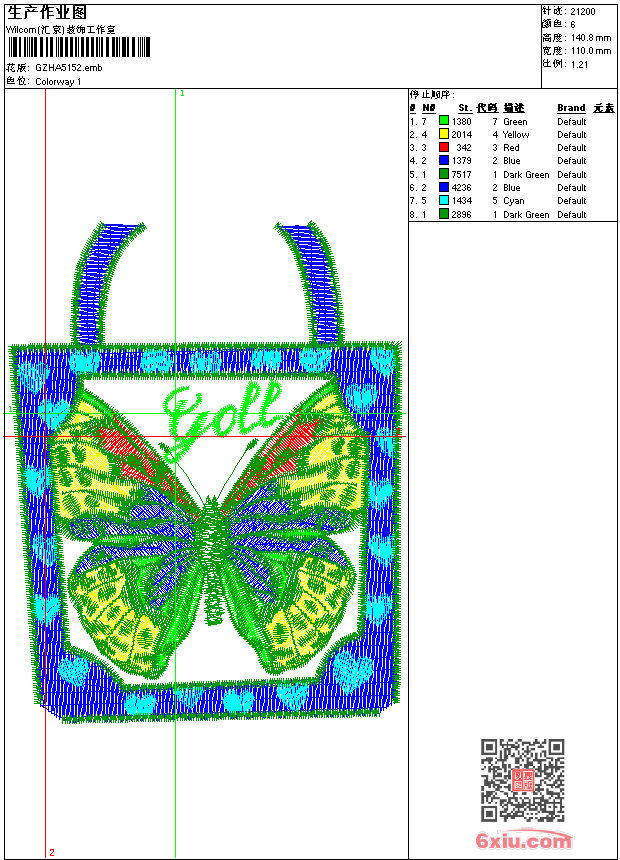The image size is (620, 860).
Task: Open the 6xiu.com link
Action: [x=523, y=839]
